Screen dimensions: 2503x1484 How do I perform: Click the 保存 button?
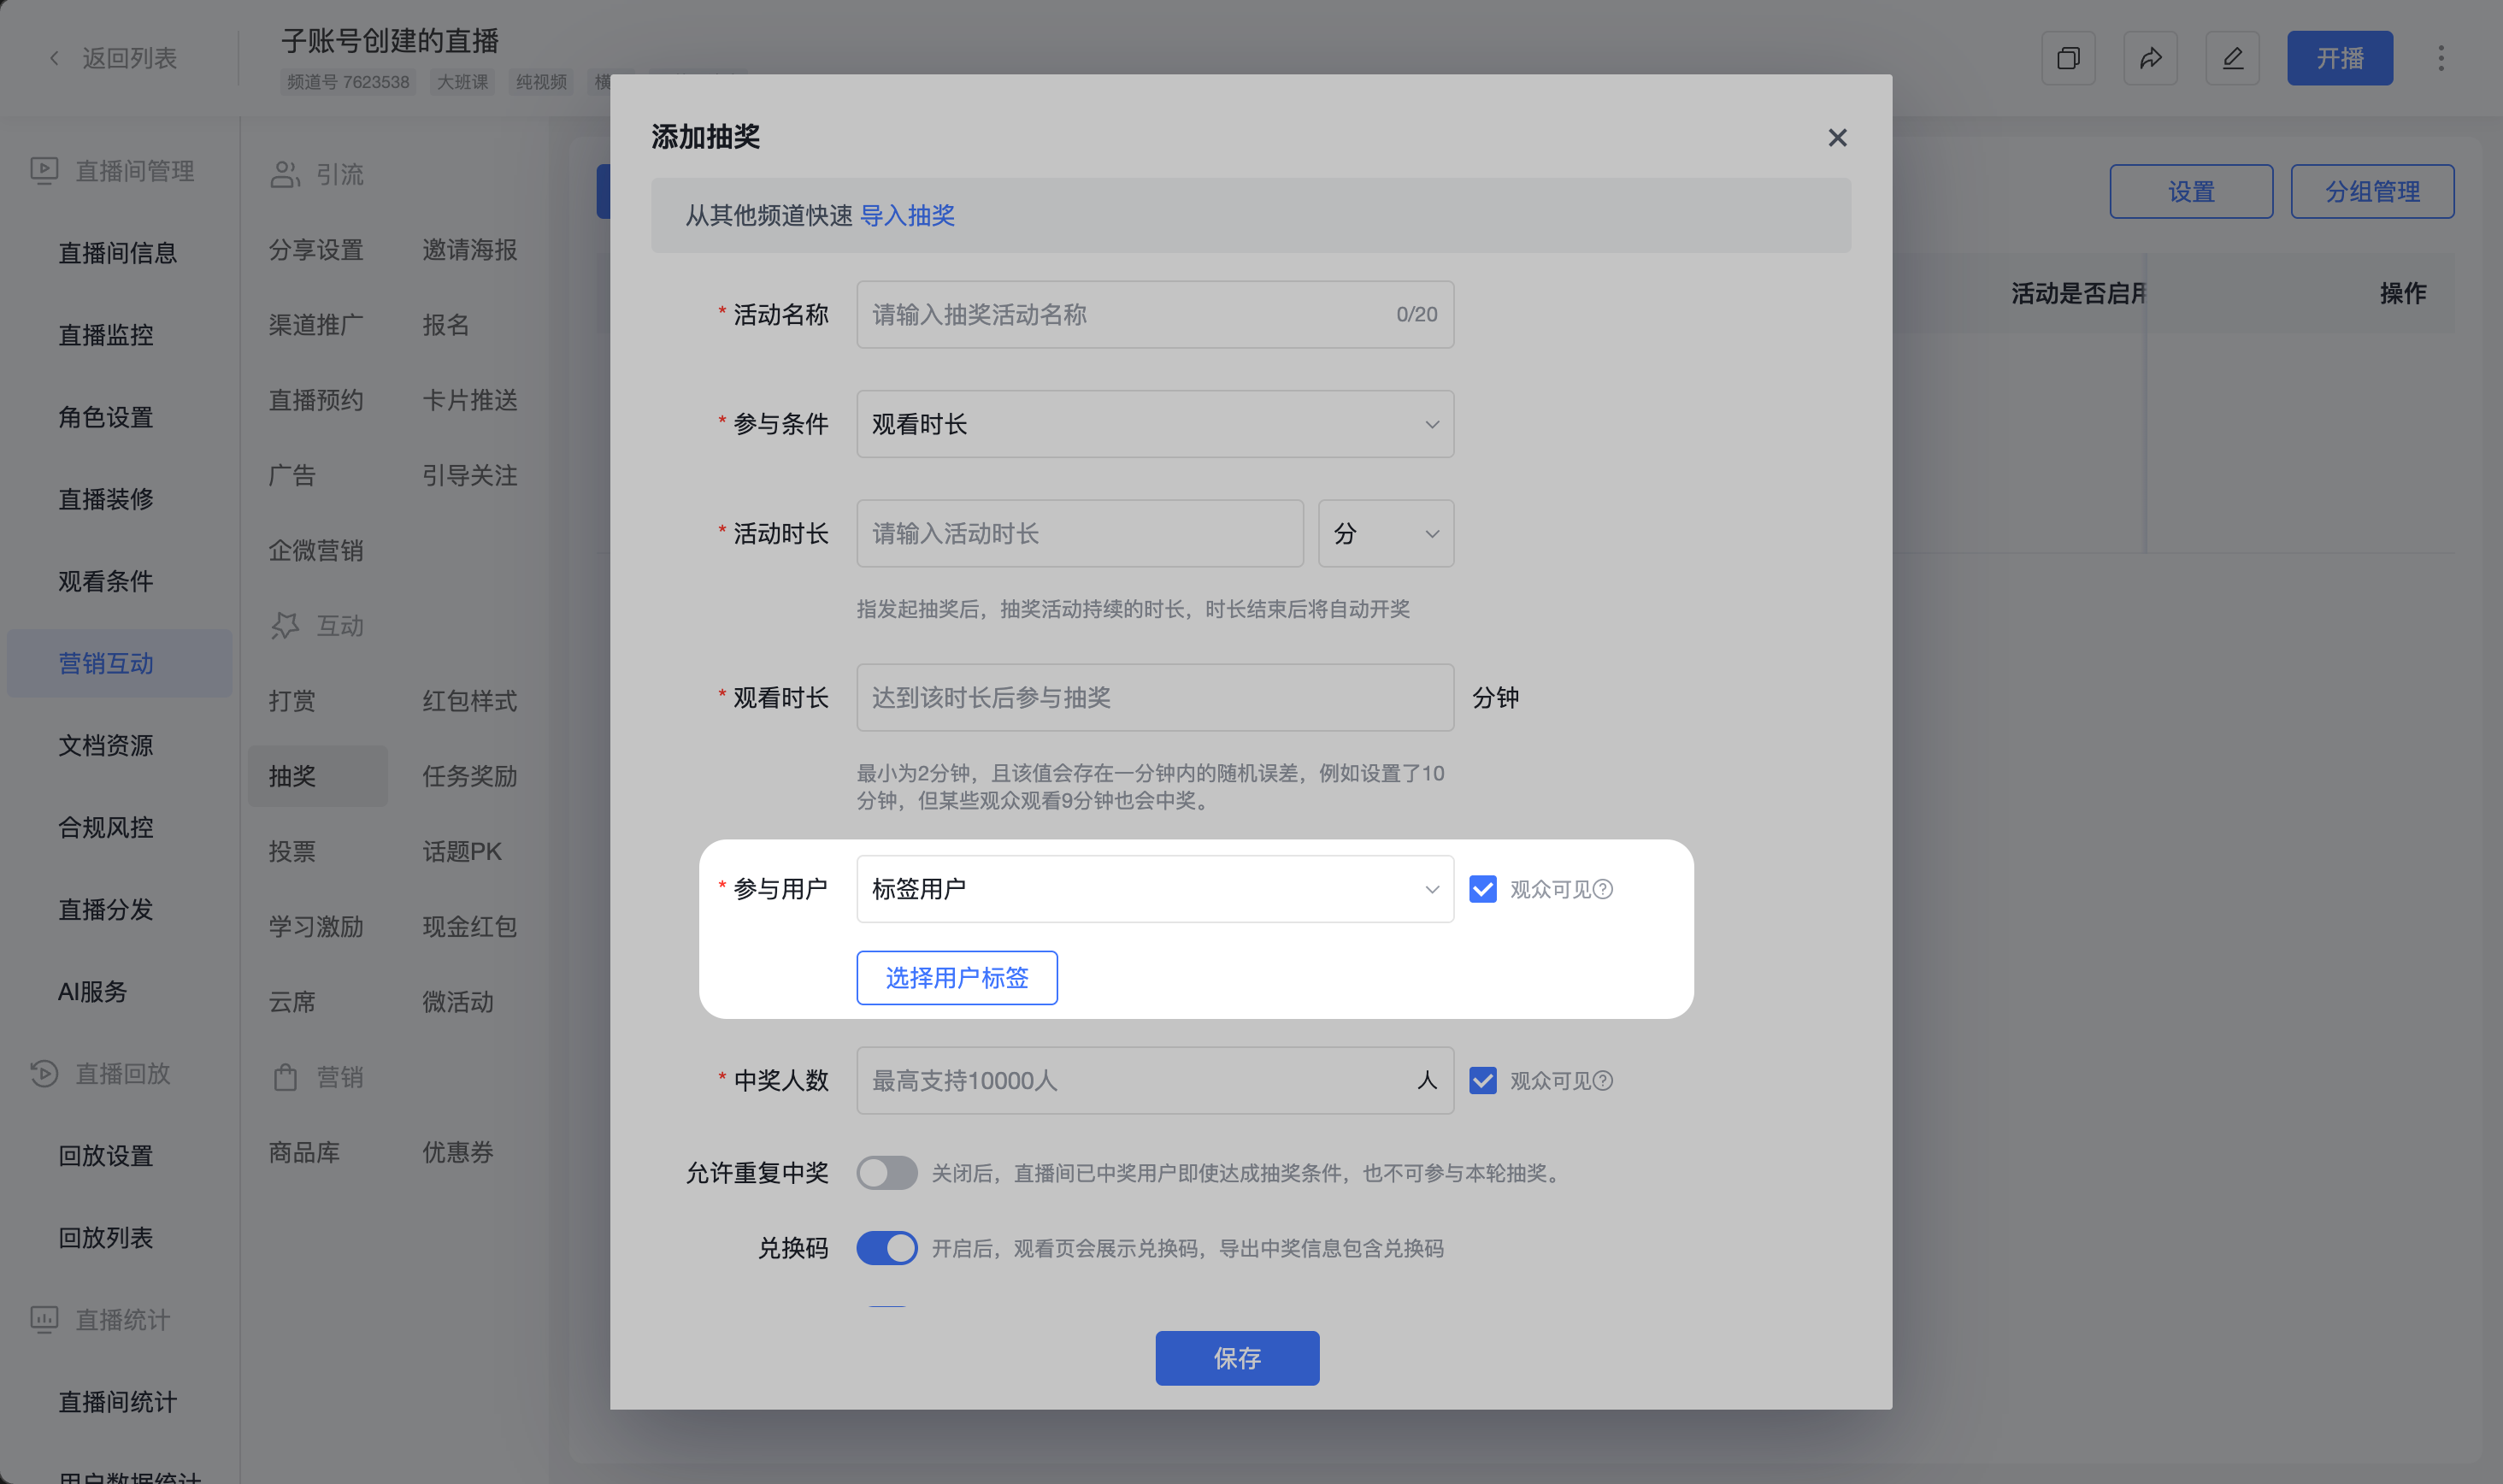pos(1237,1358)
